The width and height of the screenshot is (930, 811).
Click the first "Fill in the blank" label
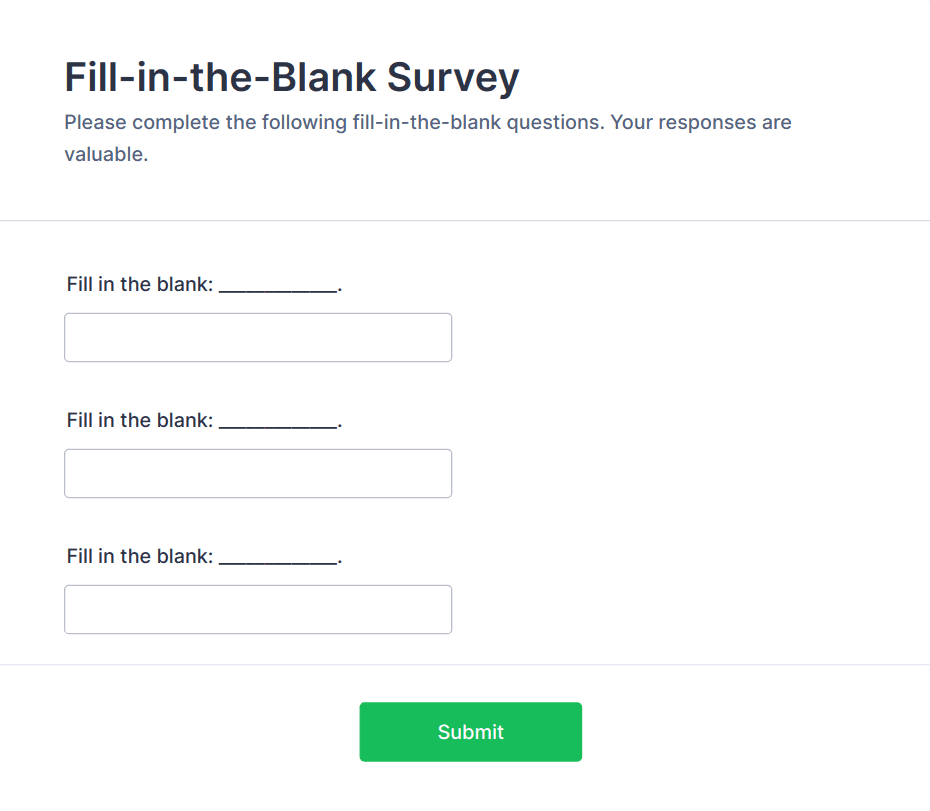140,284
